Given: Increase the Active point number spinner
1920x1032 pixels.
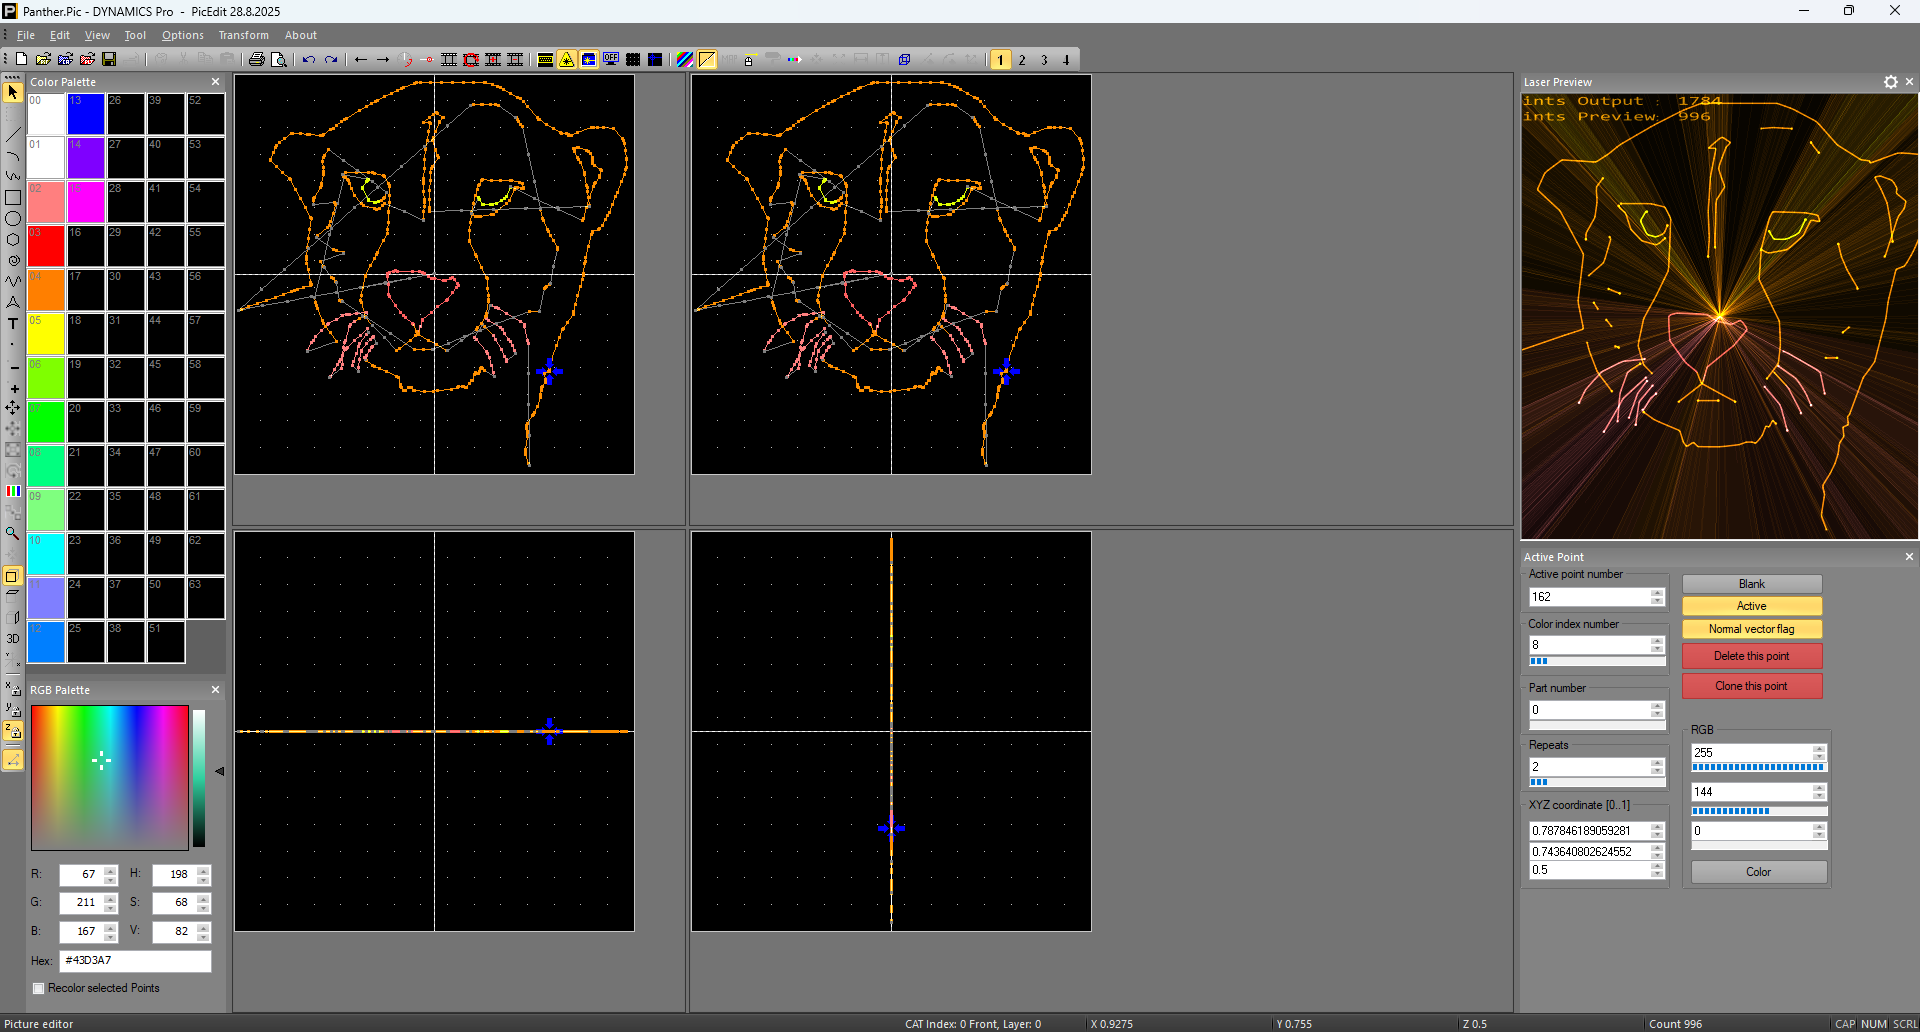Looking at the screenshot, I should (1657, 593).
